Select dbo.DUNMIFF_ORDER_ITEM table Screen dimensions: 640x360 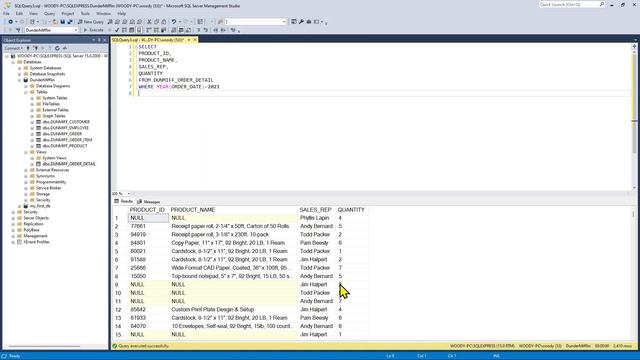tap(67, 140)
